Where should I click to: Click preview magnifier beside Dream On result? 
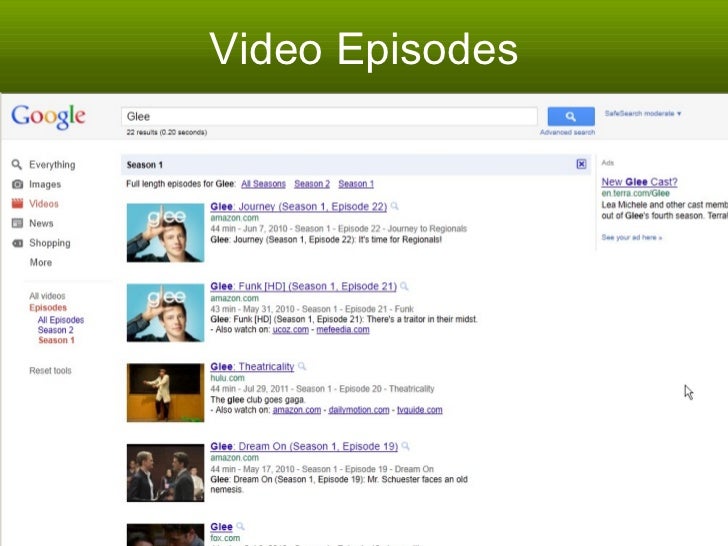[406, 446]
